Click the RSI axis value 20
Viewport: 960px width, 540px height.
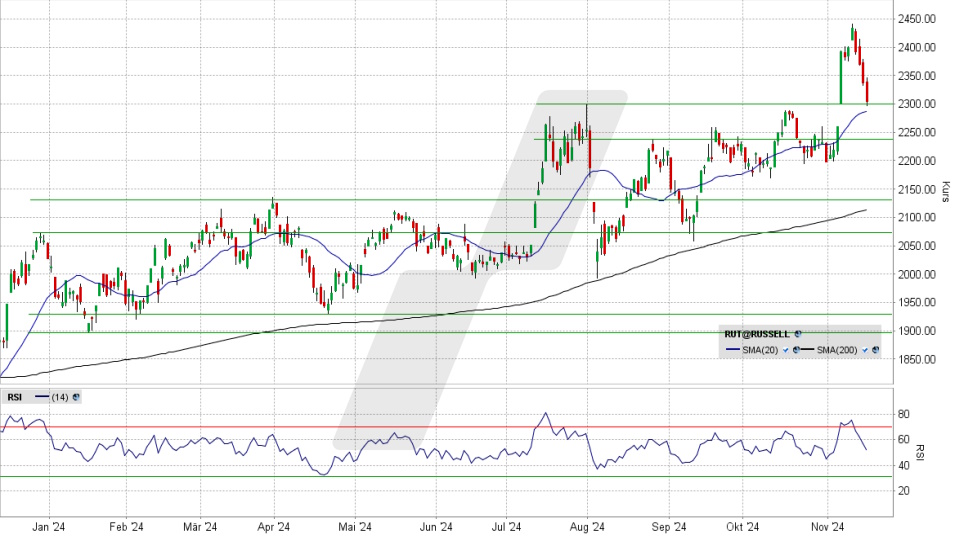904,490
